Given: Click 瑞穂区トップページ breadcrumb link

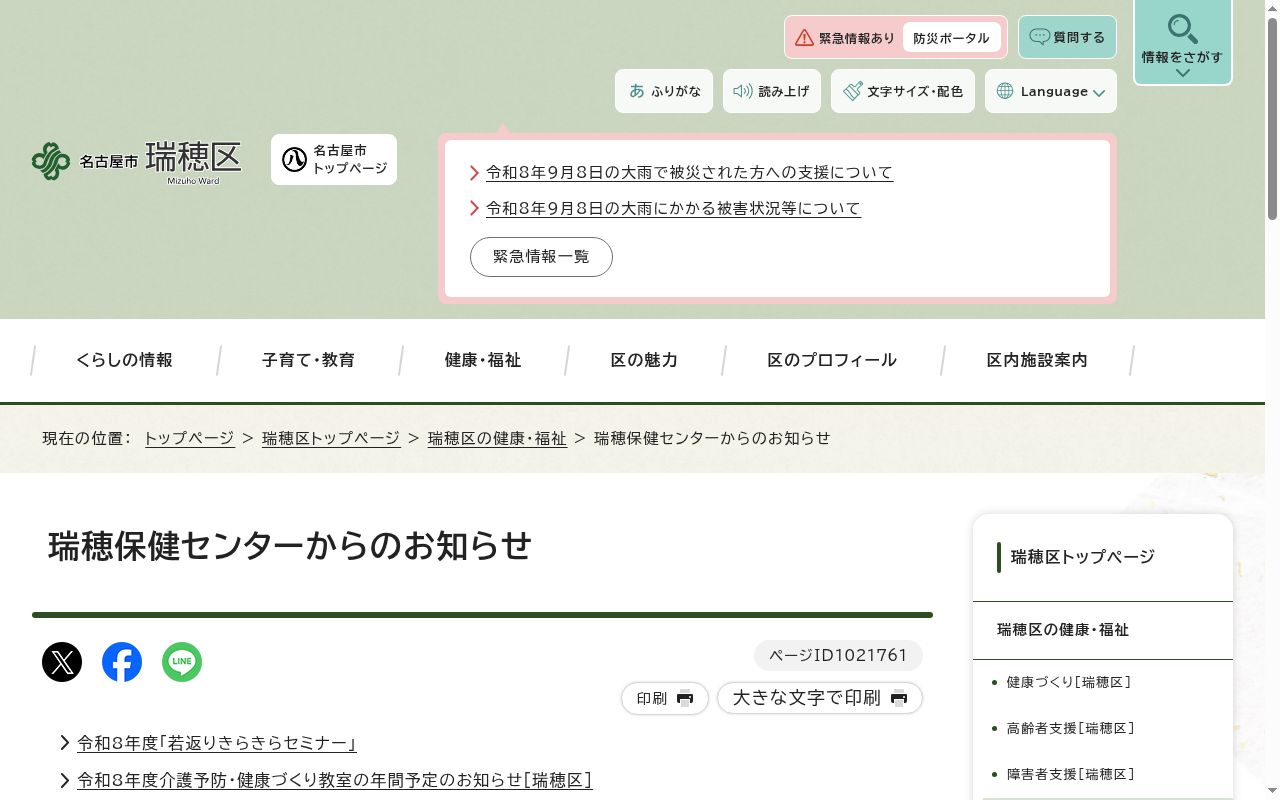Looking at the screenshot, I should click(x=331, y=438).
